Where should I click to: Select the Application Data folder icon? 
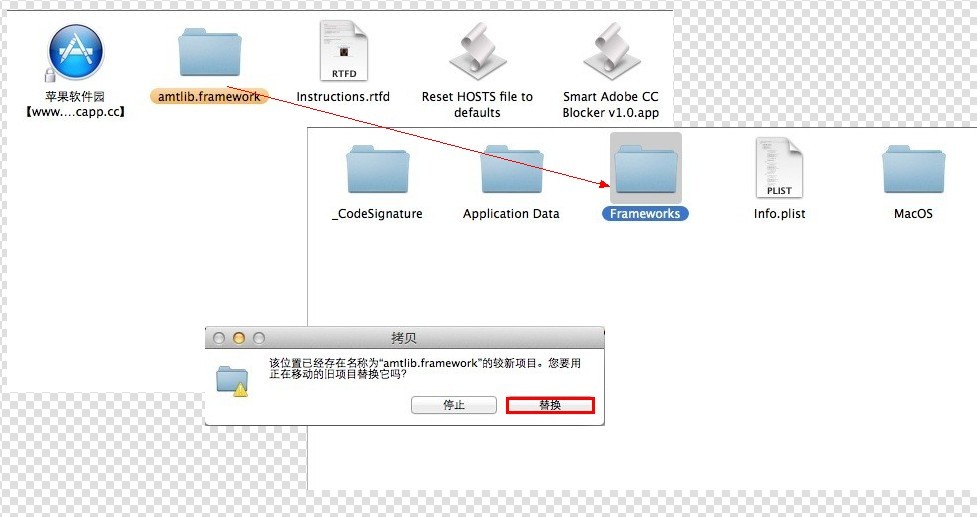click(511, 169)
